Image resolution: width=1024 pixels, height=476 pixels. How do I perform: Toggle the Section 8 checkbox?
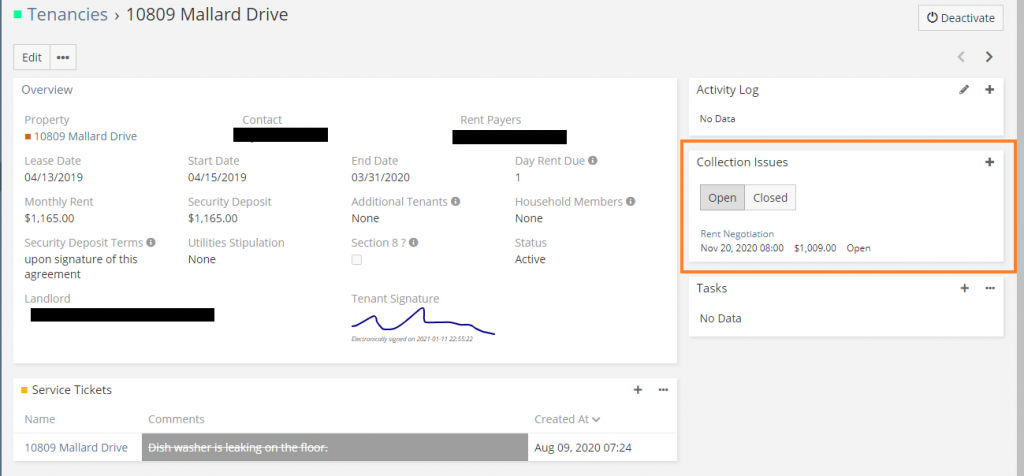tap(357, 260)
